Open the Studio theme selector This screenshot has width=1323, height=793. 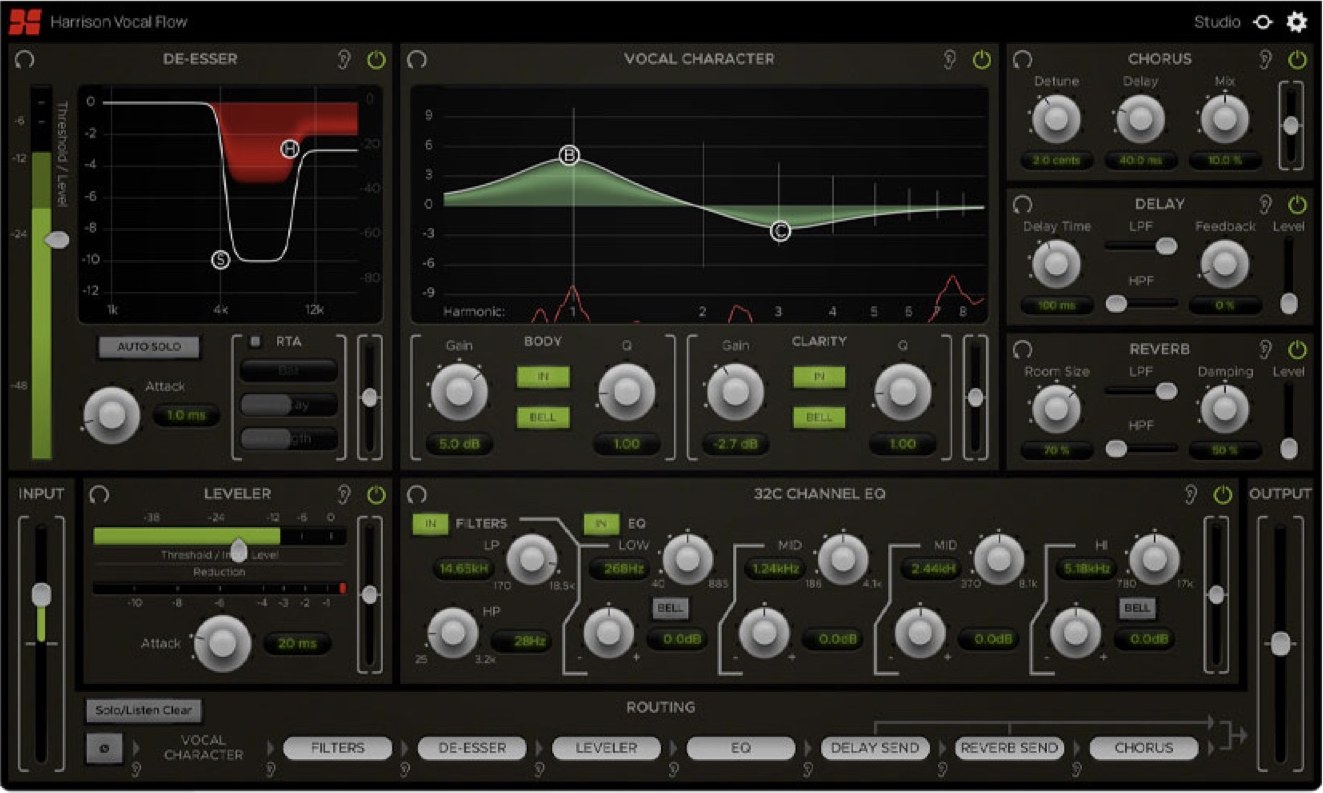tap(1216, 22)
